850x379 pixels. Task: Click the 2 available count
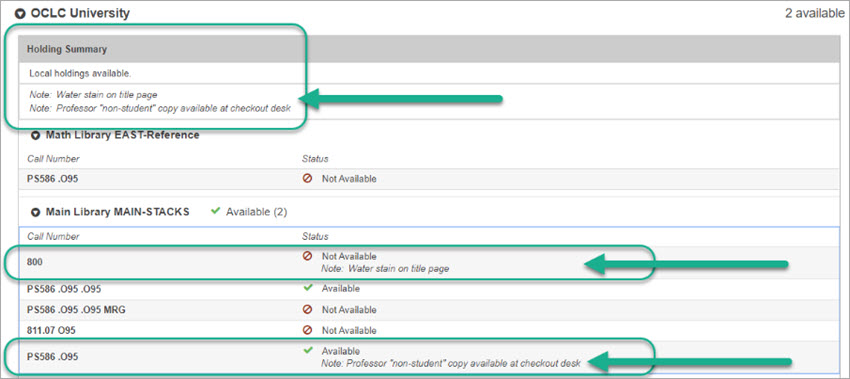815,14
